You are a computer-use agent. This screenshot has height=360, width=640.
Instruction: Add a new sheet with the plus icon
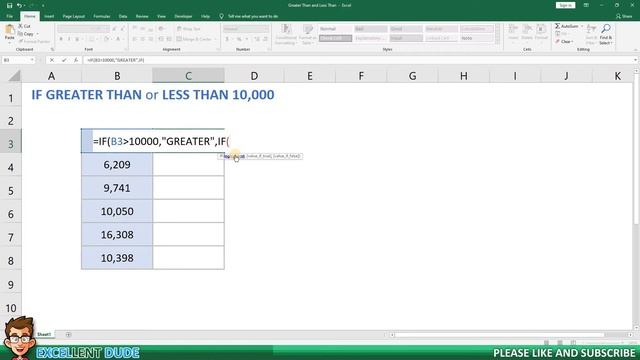click(68, 335)
